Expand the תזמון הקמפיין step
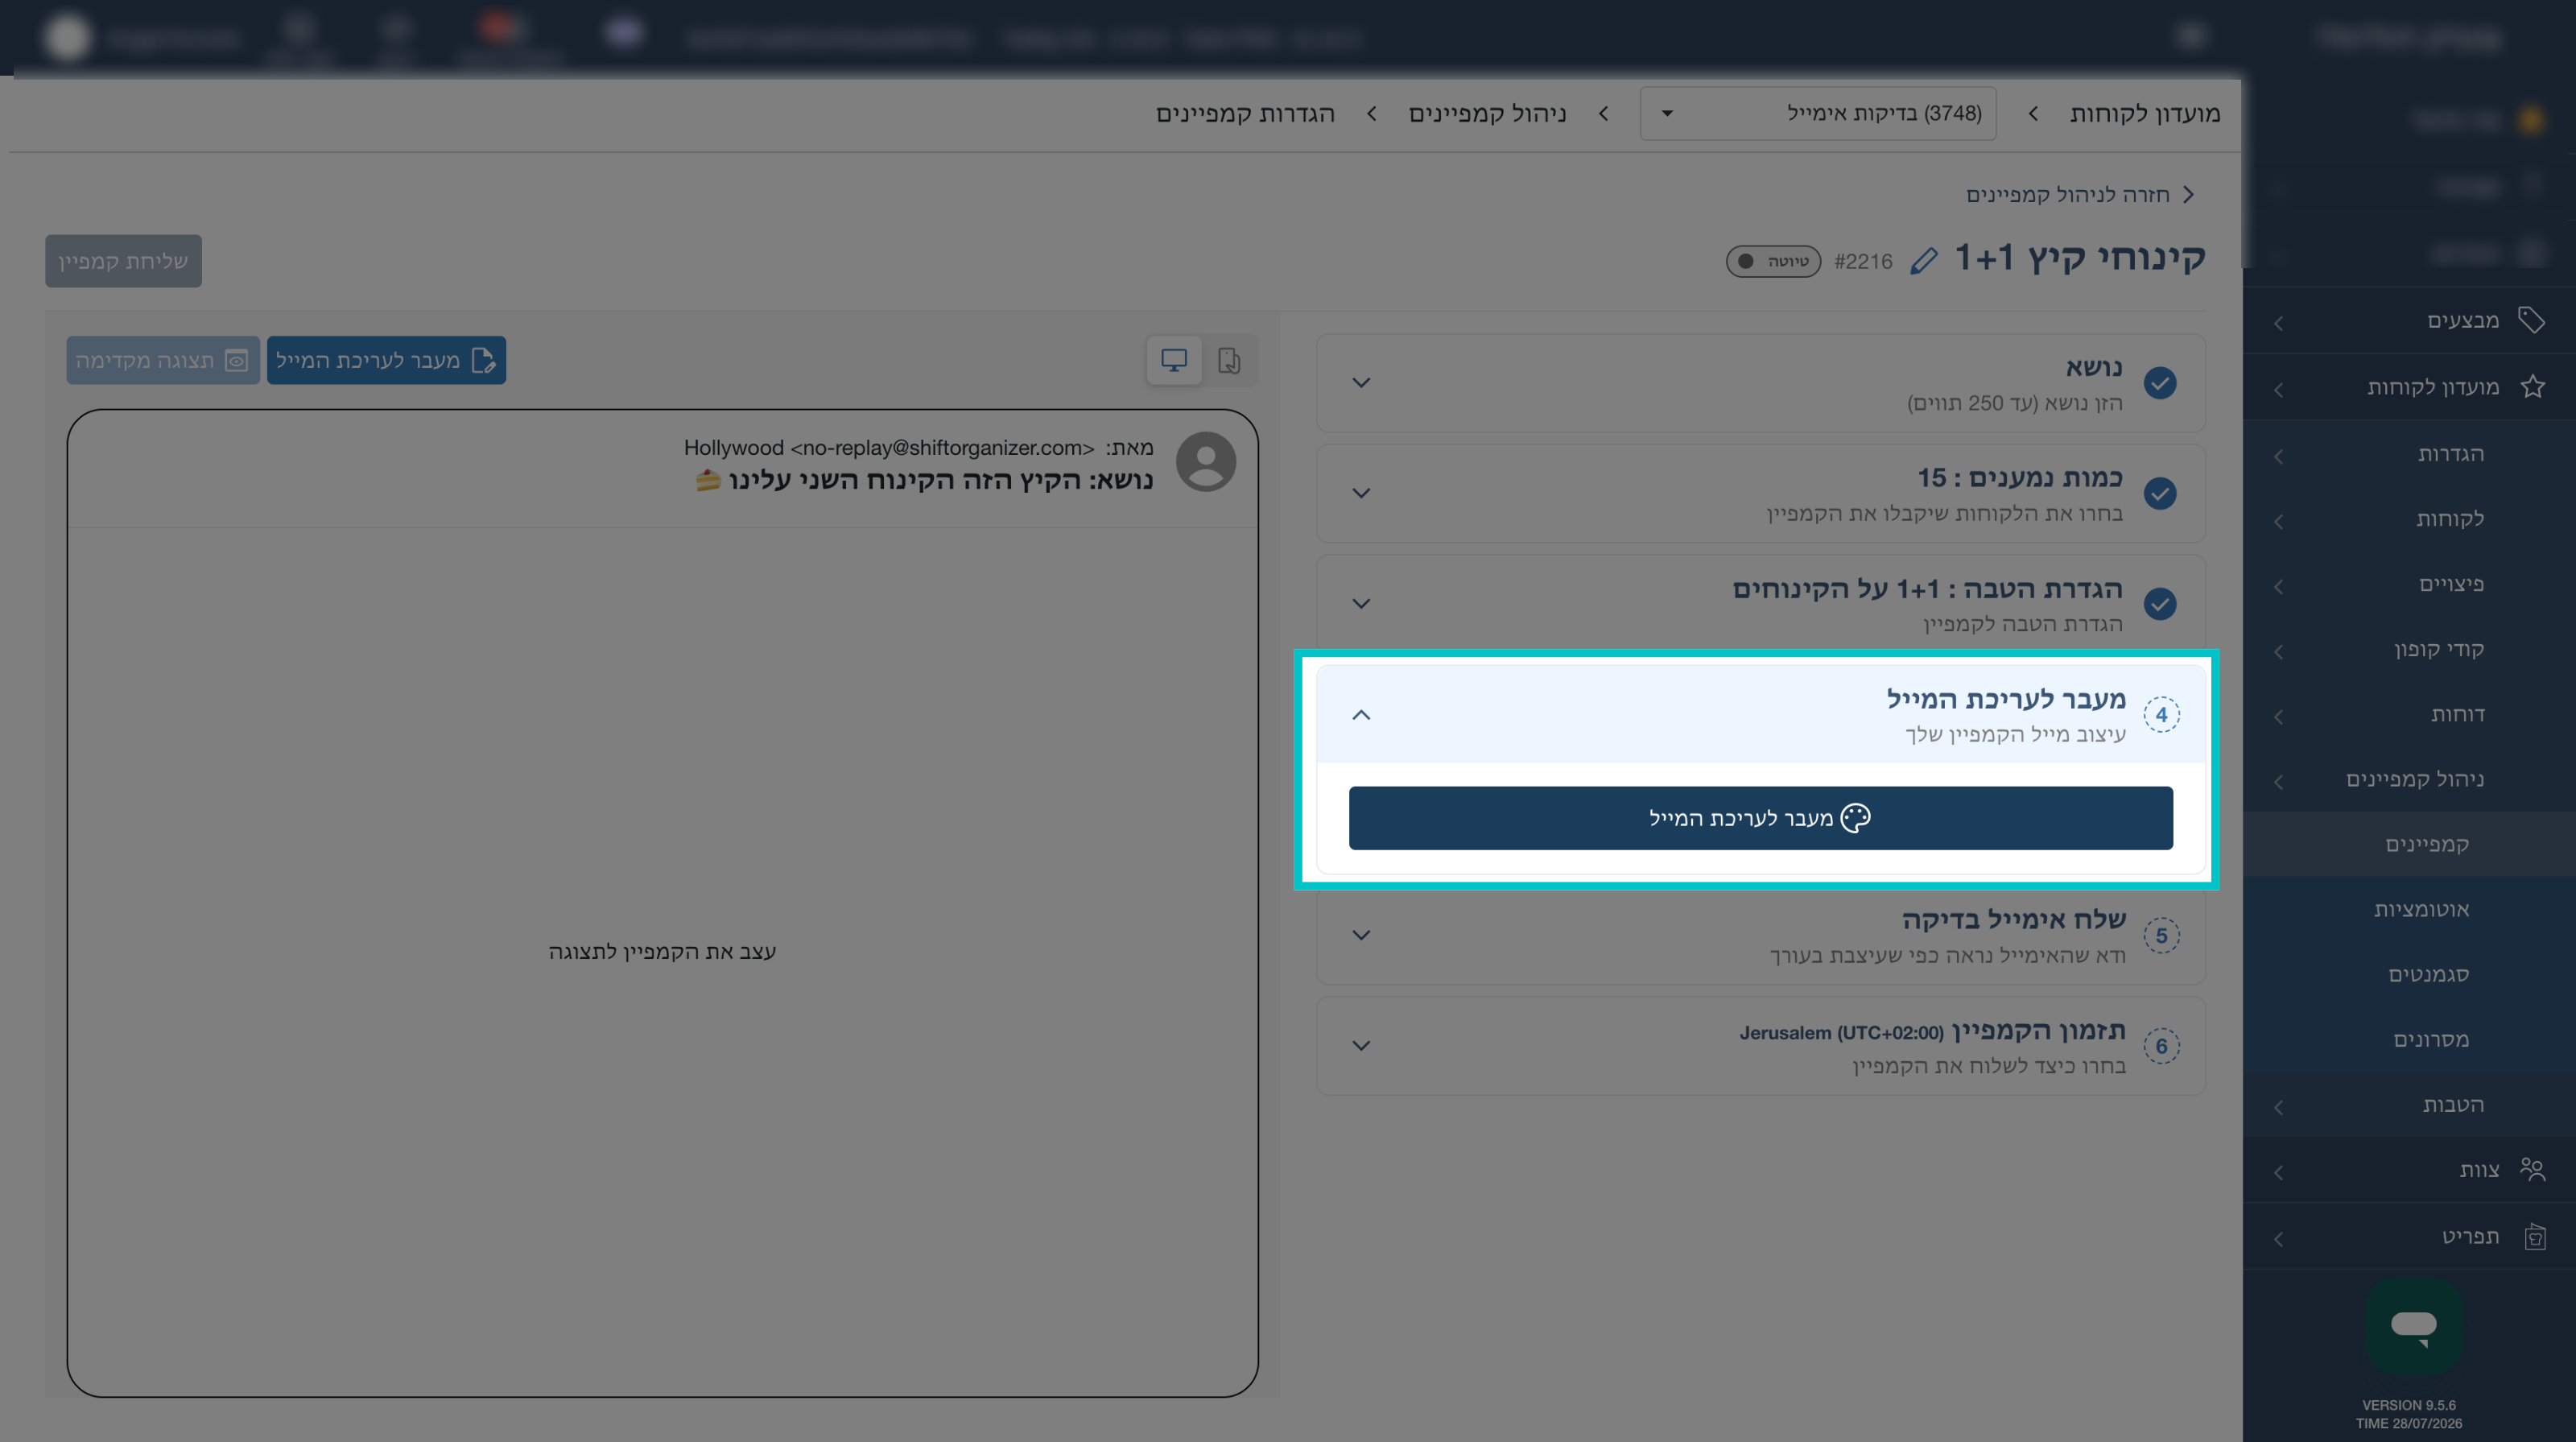 [x=1361, y=1045]
